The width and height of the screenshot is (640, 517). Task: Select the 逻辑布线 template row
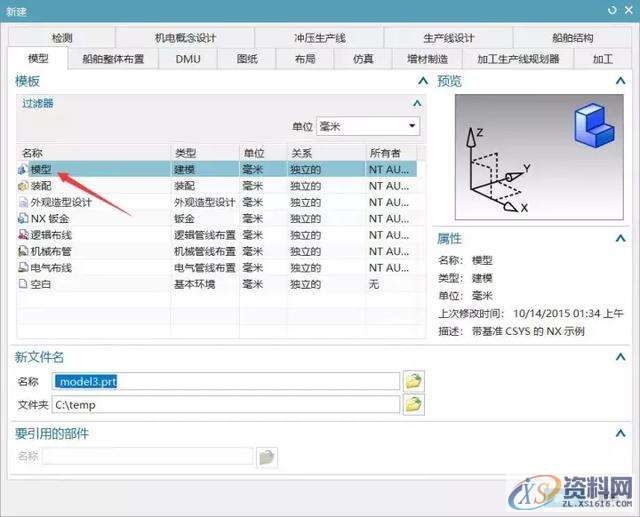217,235
